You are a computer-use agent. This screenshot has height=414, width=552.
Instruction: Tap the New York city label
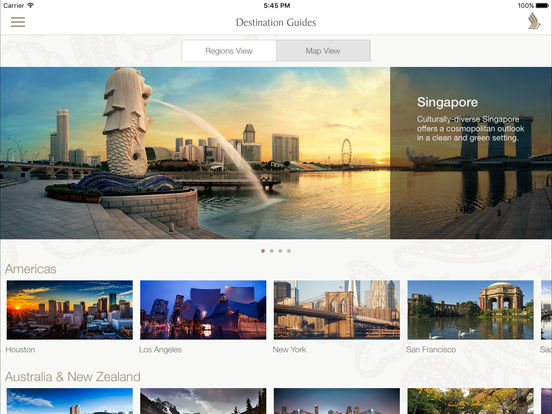coord(289,350)
